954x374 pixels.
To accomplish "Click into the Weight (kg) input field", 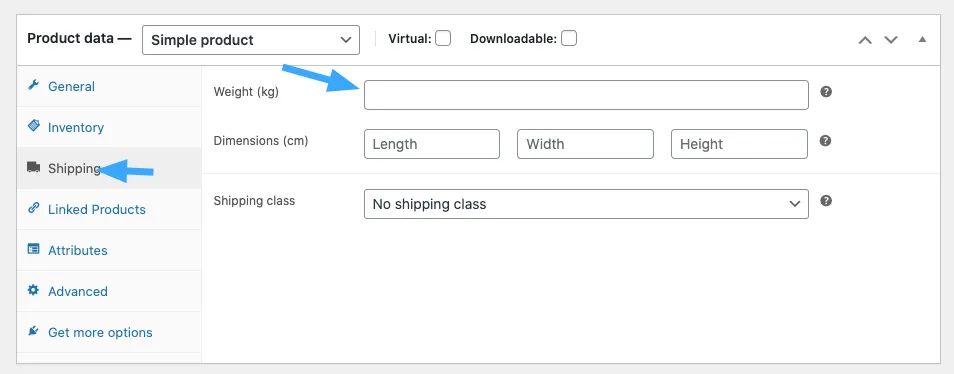I will [x=586, y=95].
